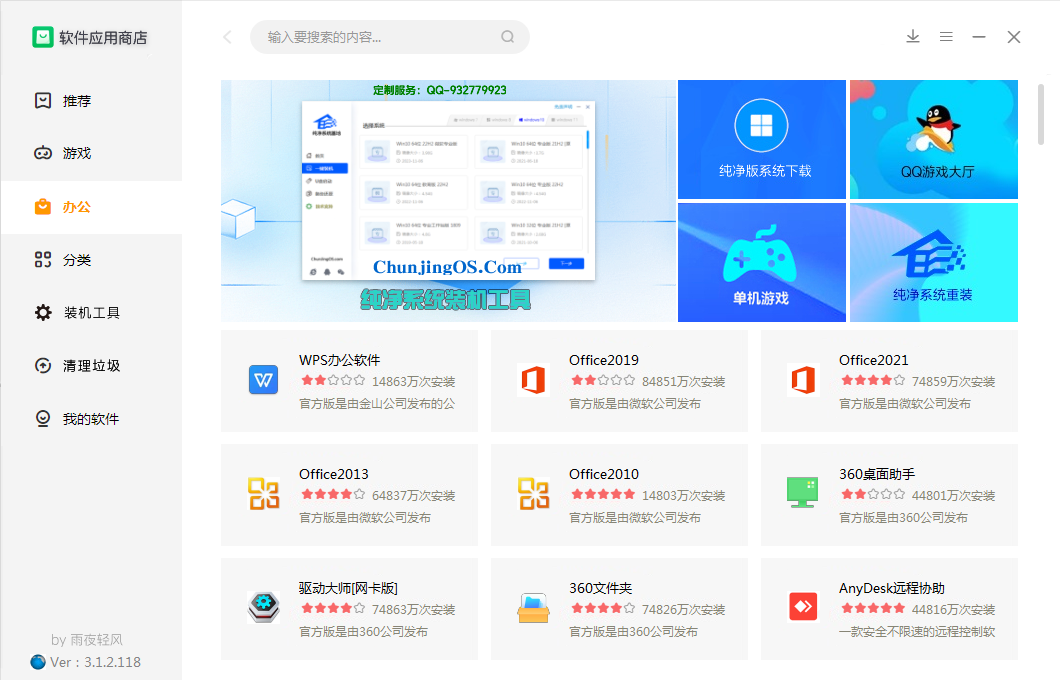Click the 我的软件 smiley icon
Viewport: 1060px width, 680px height.
click(43, 419)
